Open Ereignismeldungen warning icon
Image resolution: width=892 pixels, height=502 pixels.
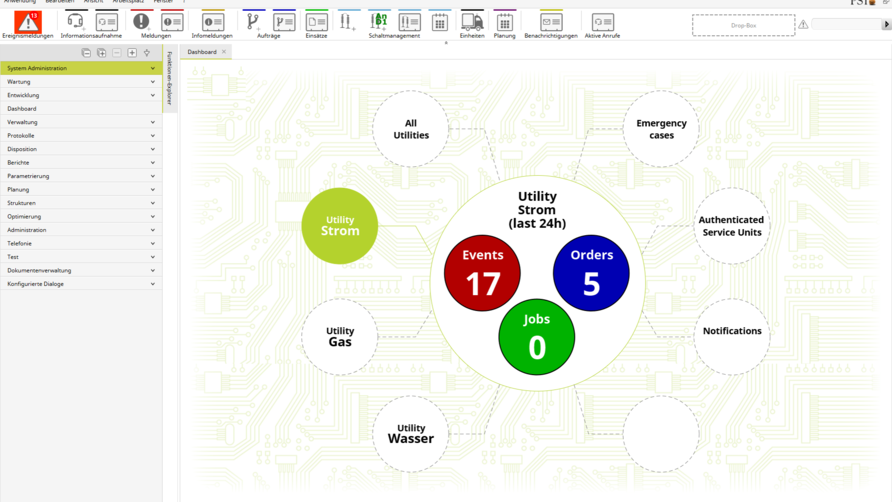coord(28,21)
